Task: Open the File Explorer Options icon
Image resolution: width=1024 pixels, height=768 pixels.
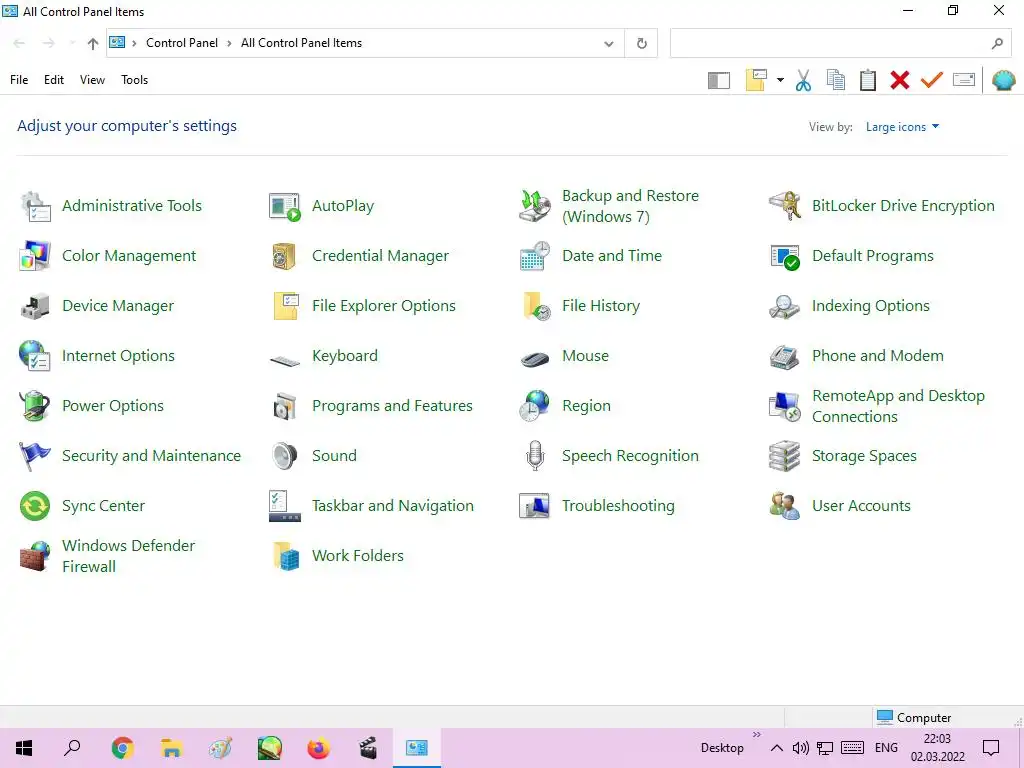Action: point(286,306)
